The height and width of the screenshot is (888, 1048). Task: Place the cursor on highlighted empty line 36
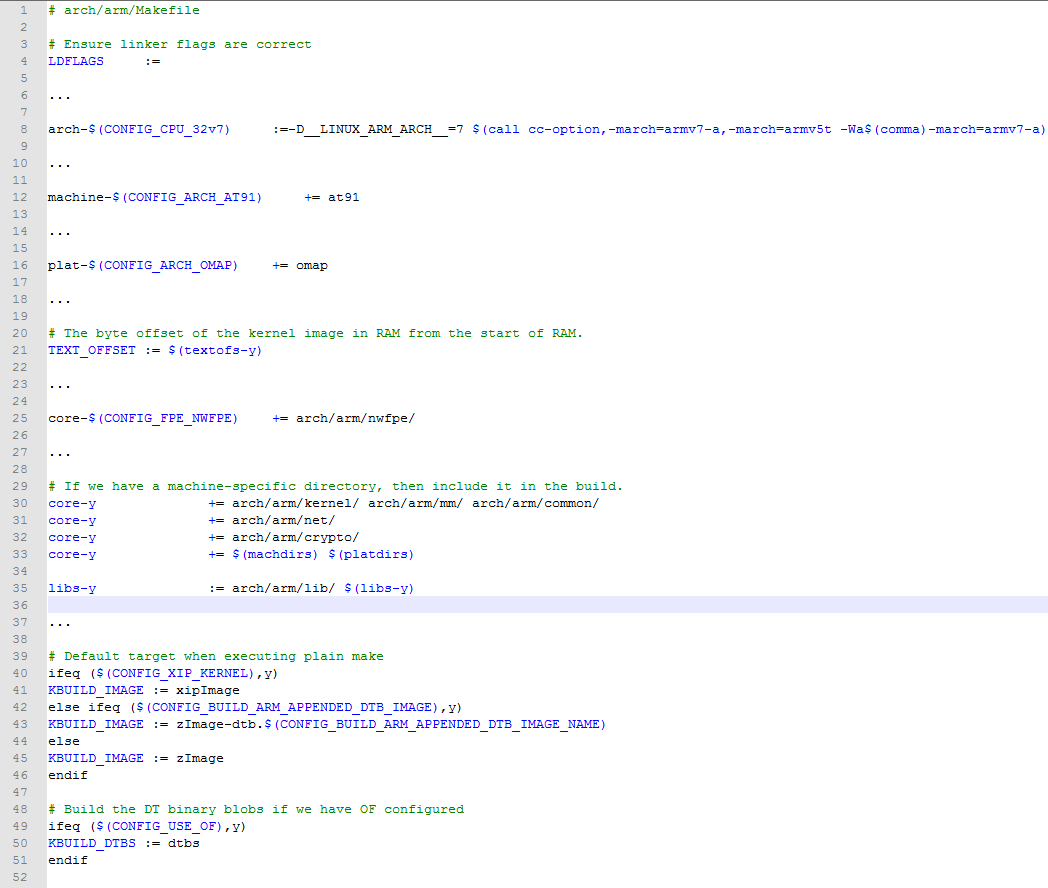547,605
